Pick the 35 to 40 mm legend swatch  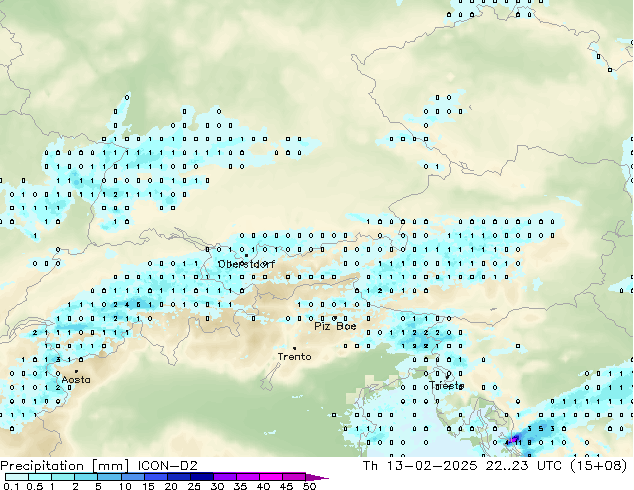(247, 477)
